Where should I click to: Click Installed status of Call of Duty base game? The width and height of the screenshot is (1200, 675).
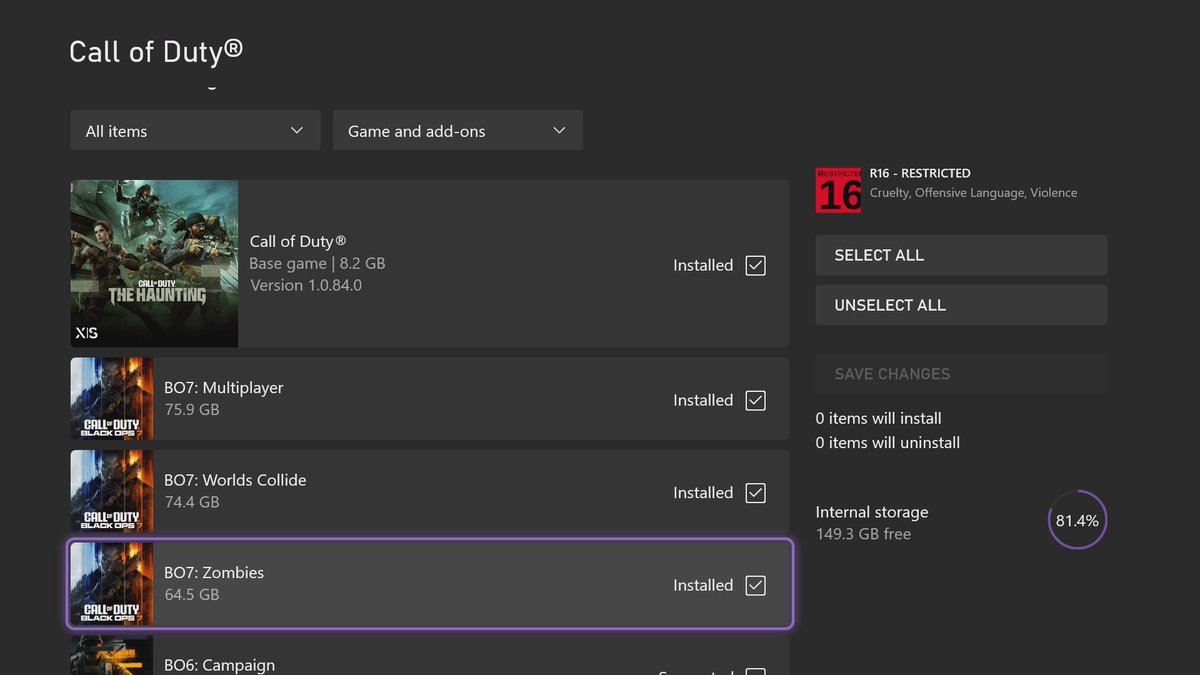(x=703, y=265)
